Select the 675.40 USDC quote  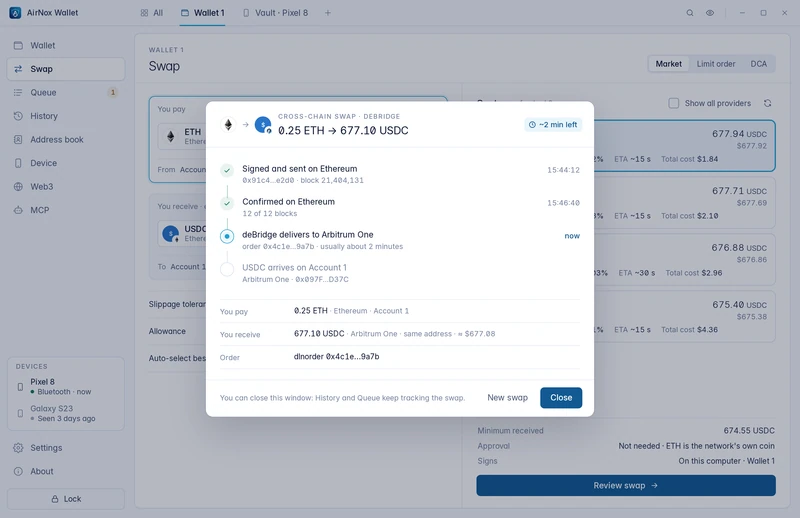point(684,316)
